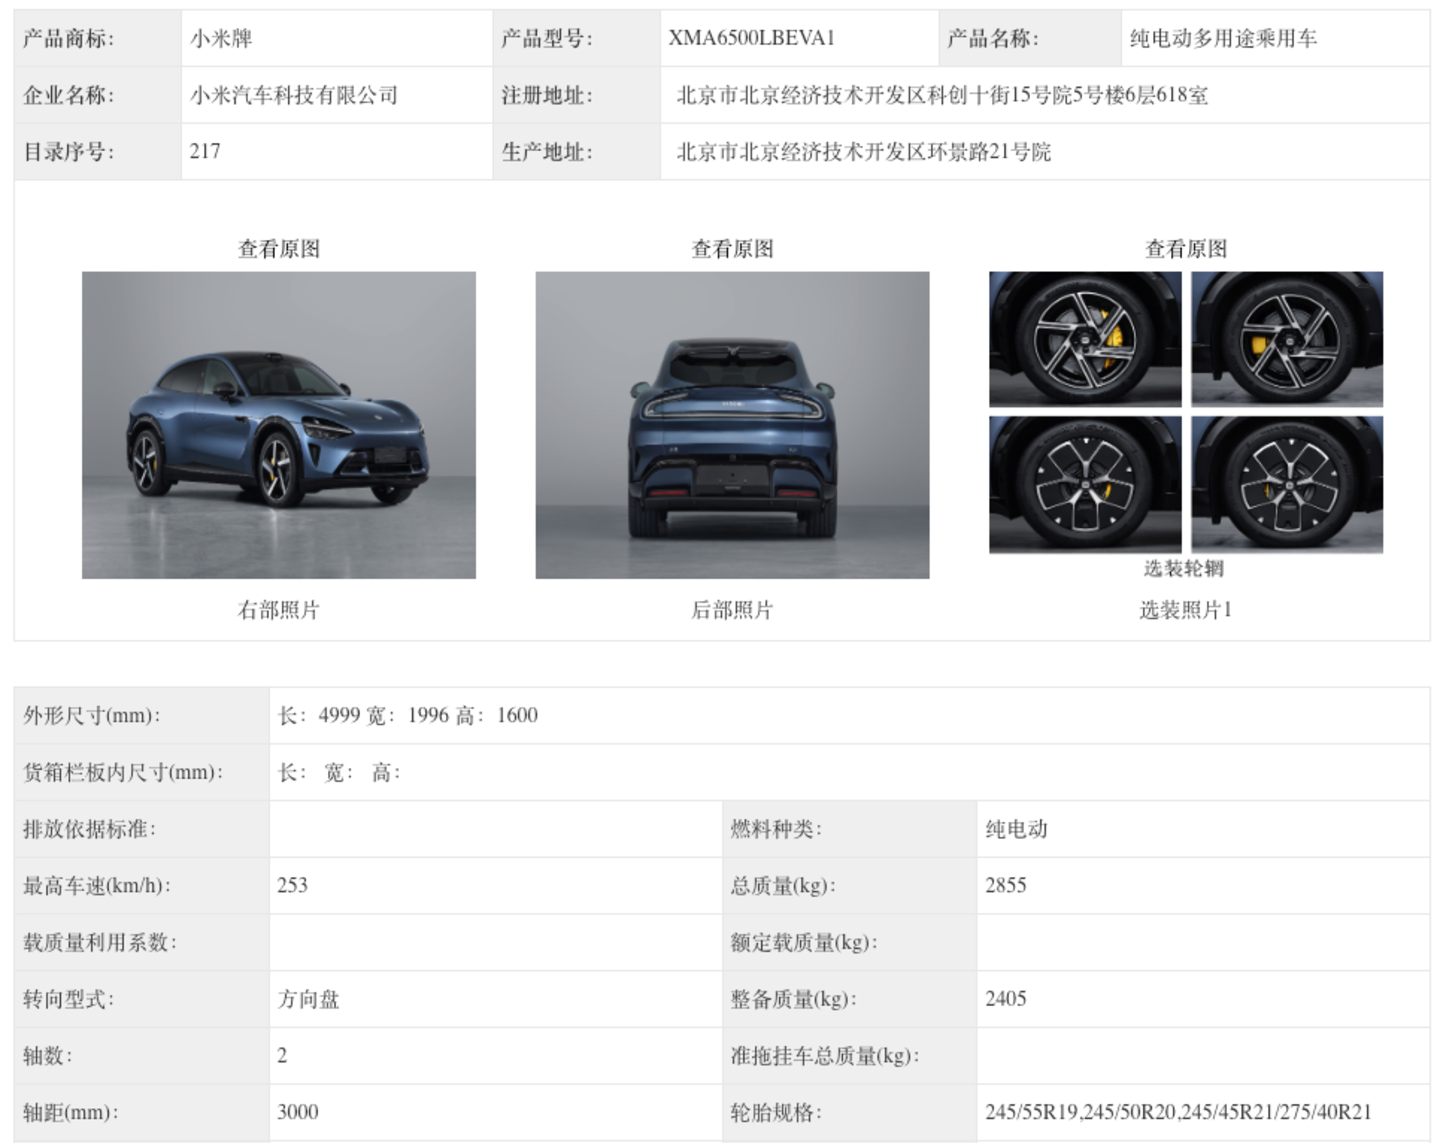Open 查看原图 link above optional wheels photo
This screenshot has width=1440, height=1143.
(x=1185, y=249)
